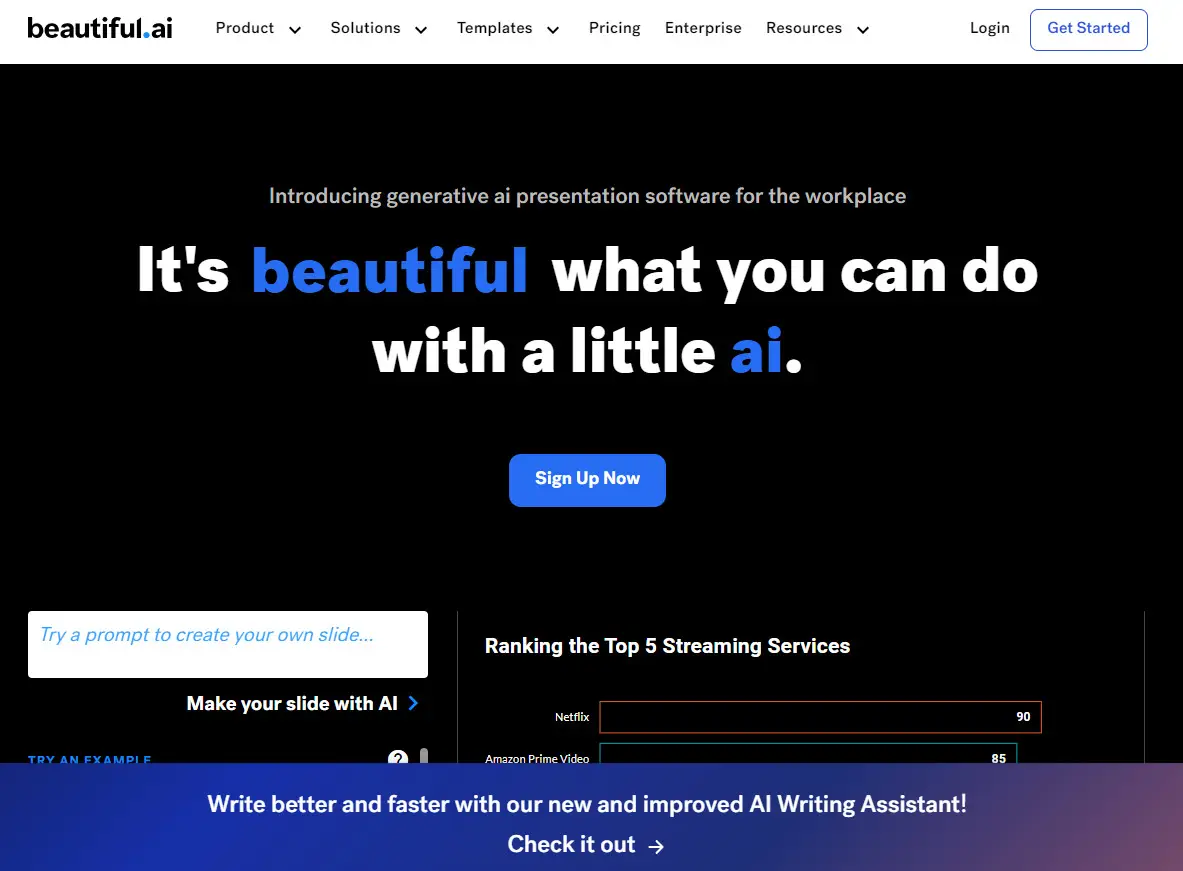Open the Solutions menu
Screen dimensions: 1183x871
click(365, 28)
